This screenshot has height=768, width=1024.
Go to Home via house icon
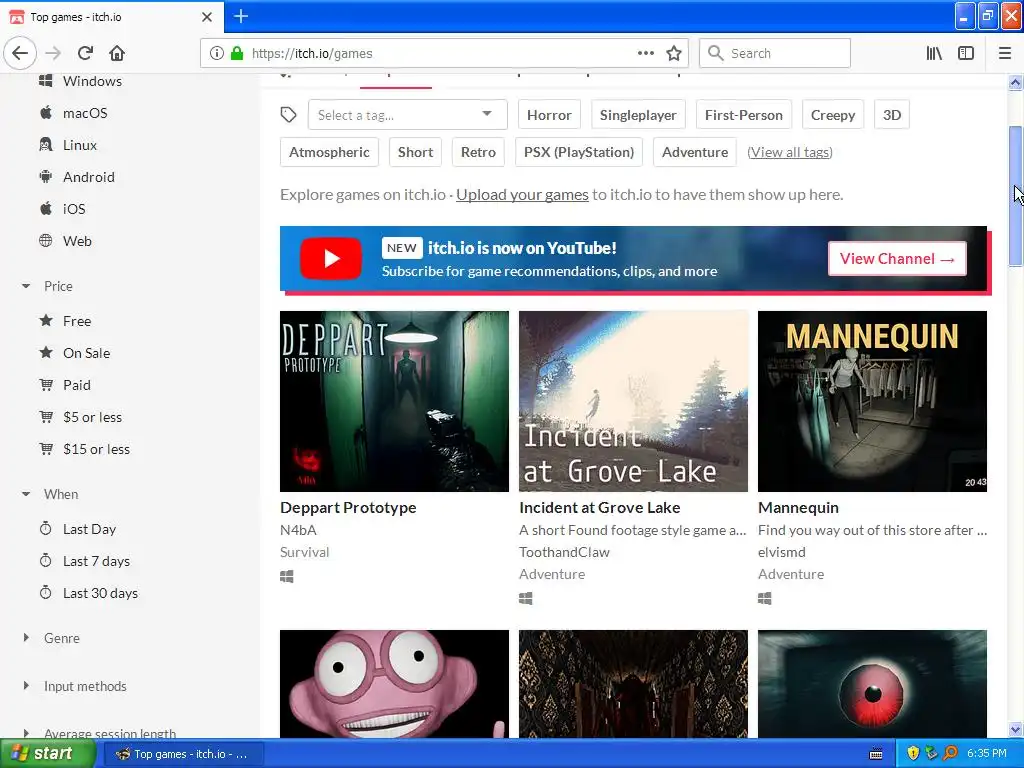click(x=117, y=53)
